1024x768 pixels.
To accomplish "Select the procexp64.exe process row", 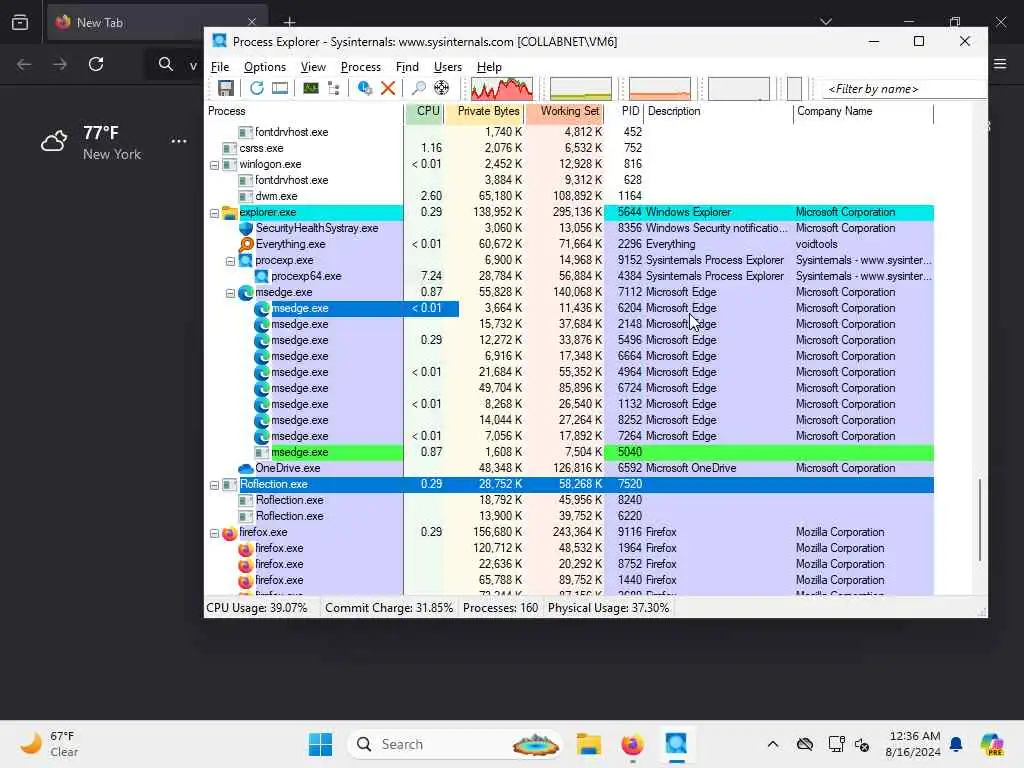I will [x=569, y=276].
